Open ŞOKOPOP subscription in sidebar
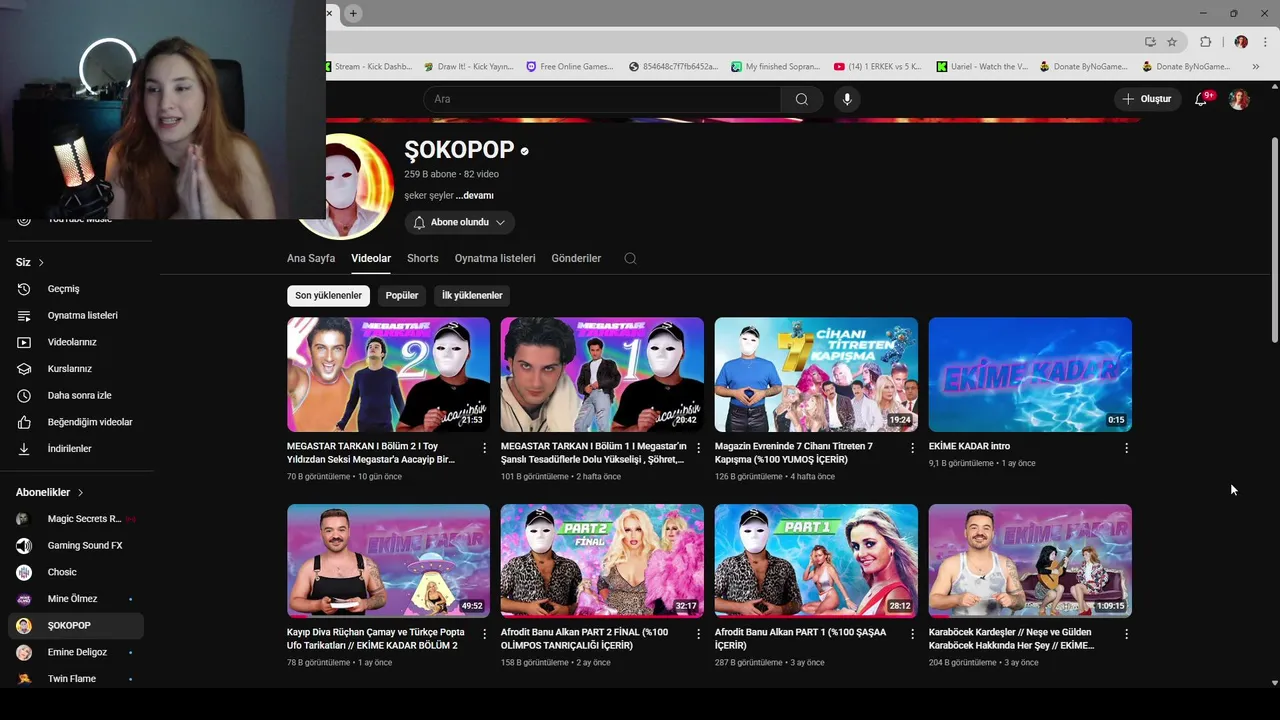Viewport: 1280px width, 720px height. click(76, 625)
